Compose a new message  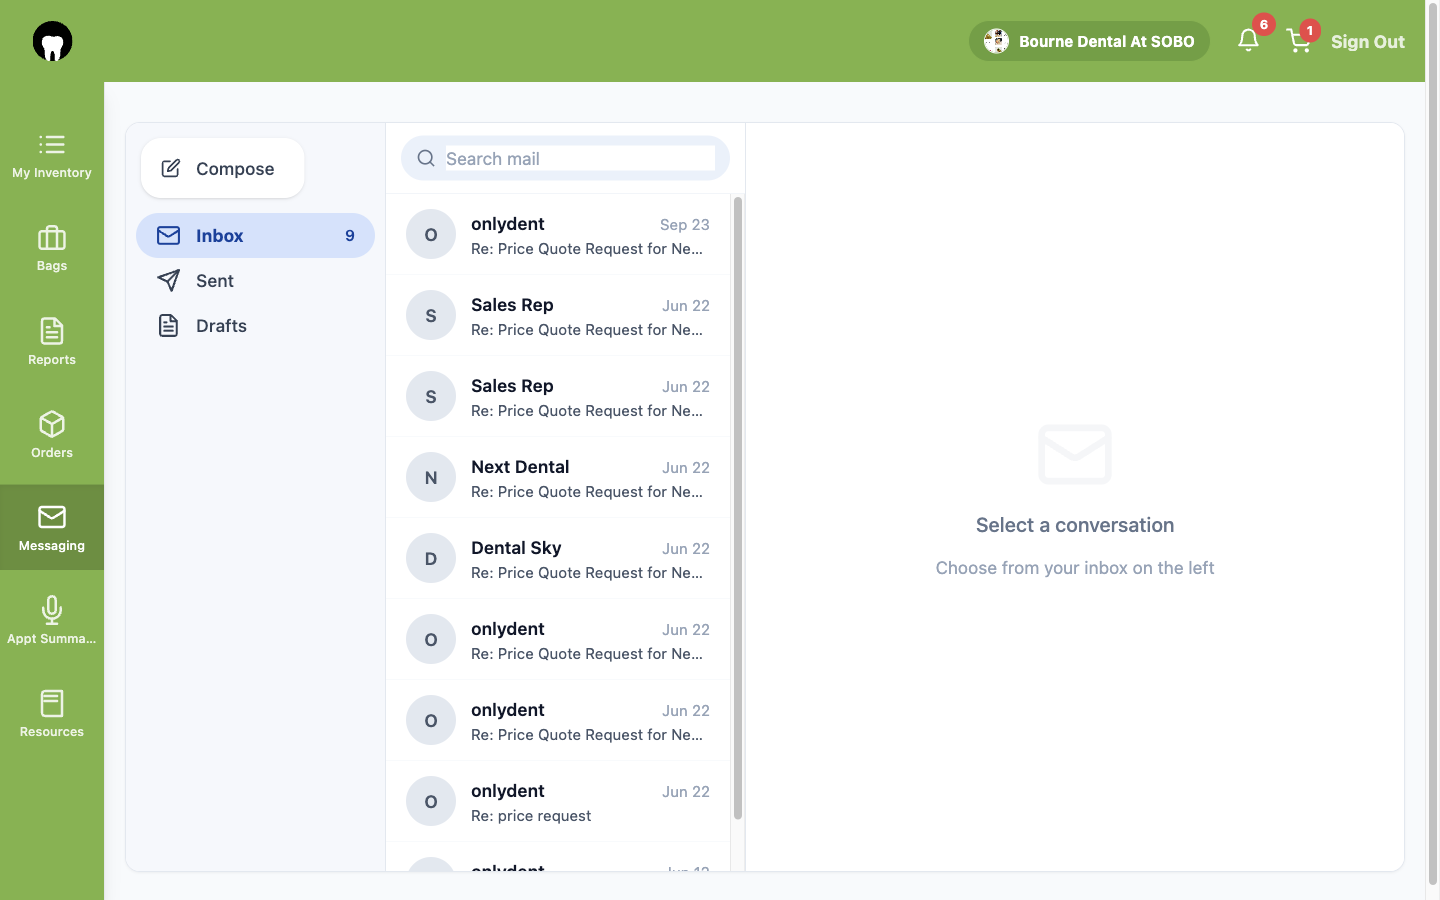pos(222,168)
